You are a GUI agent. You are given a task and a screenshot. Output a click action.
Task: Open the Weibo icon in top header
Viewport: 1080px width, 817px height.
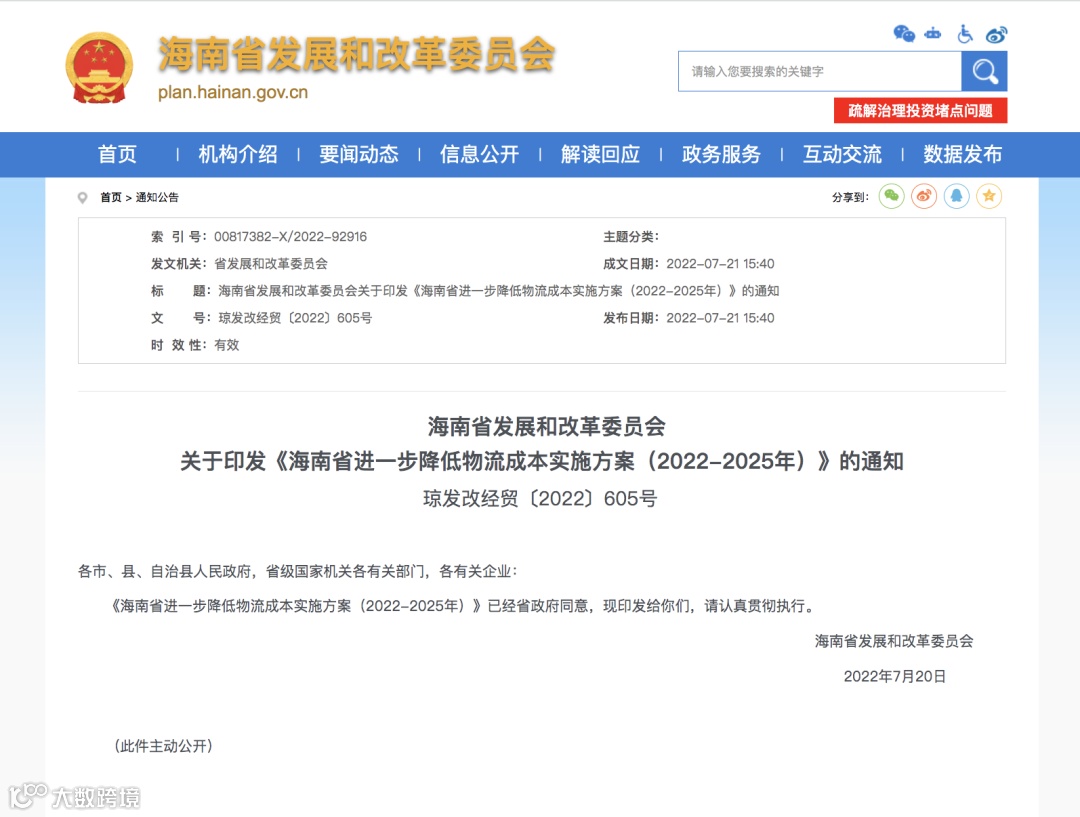996,34
